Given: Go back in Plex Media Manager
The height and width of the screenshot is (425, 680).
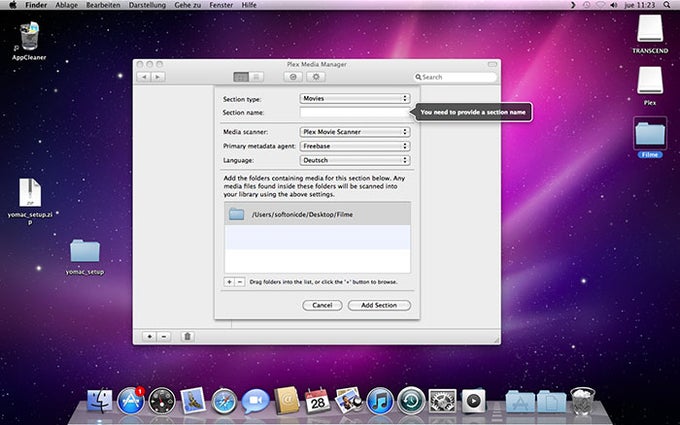Looking at the screenshot, I should 144,77.
